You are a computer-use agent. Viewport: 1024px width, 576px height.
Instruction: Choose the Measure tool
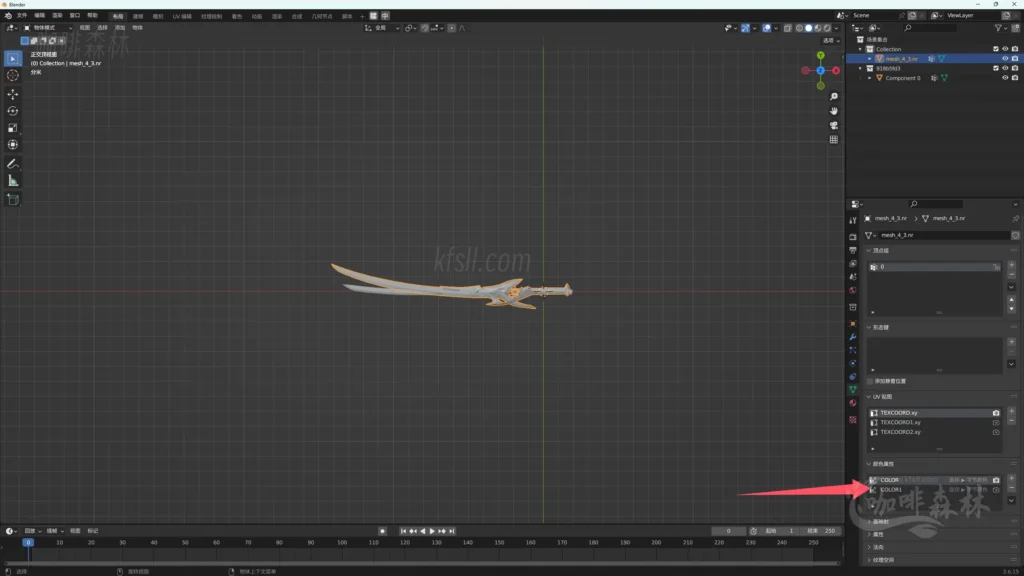[x=13, y=181]
